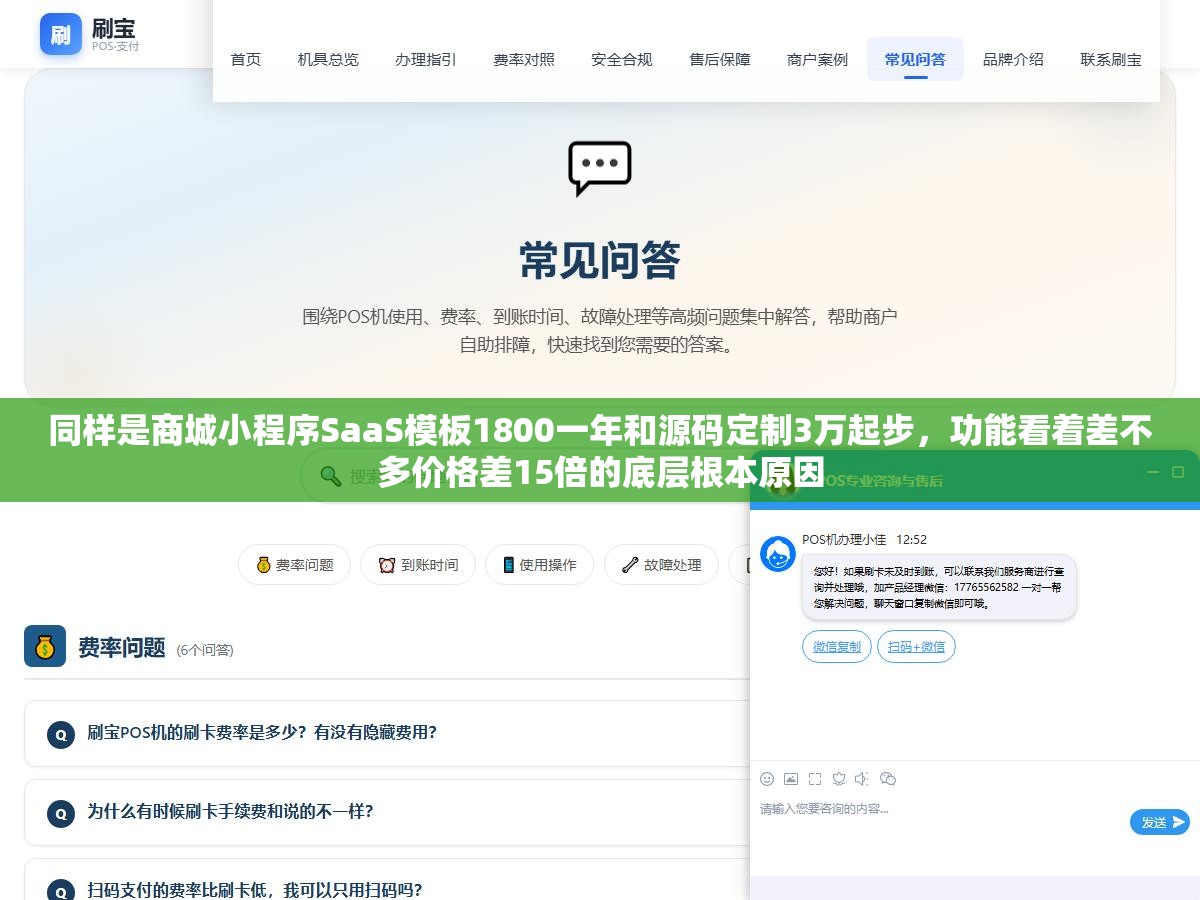Screen dimensions: 1200x900
Task: Expand question 刷宝POS机的刷卡费率是多少
Action: point(387,733)
